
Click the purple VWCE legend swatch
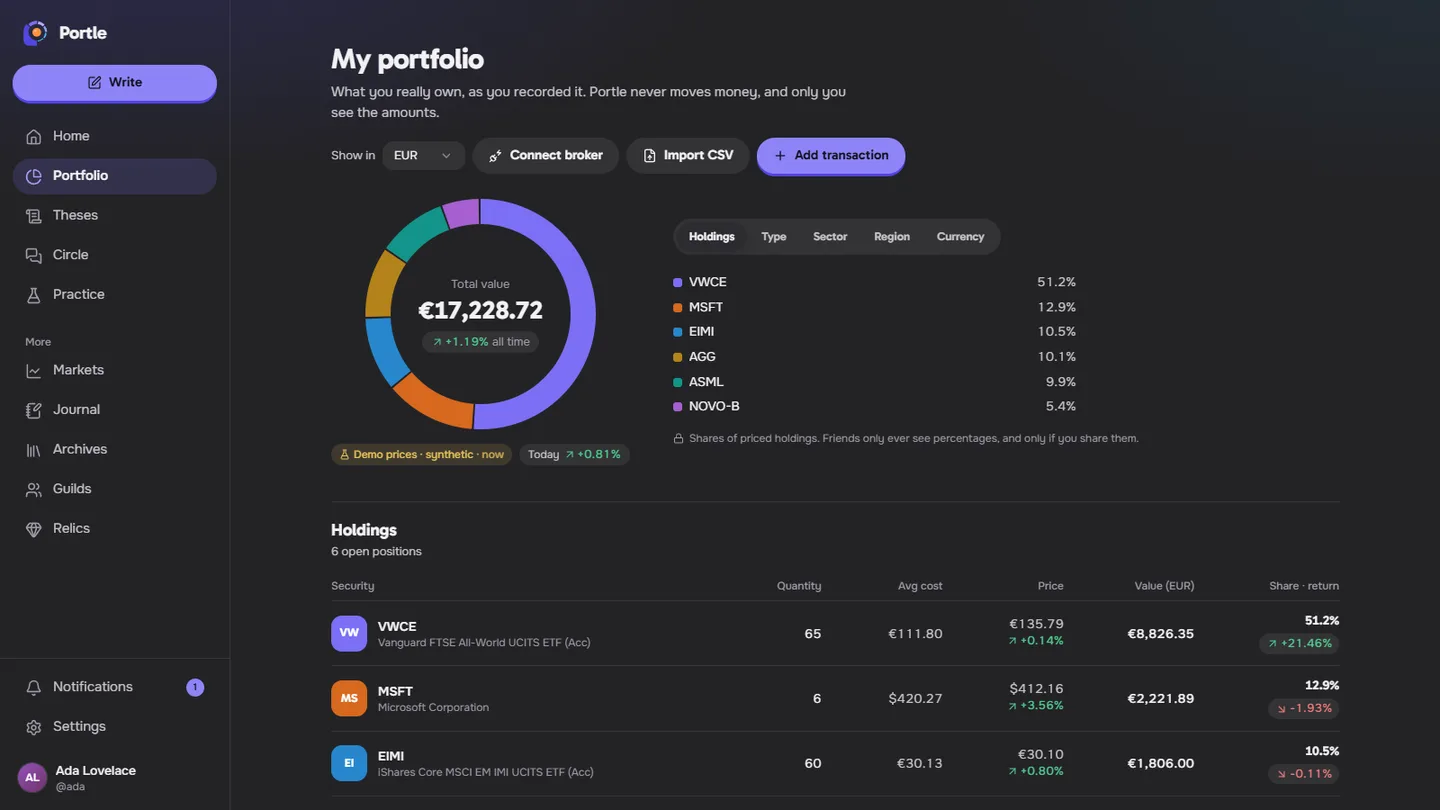[x=678, y=283]
